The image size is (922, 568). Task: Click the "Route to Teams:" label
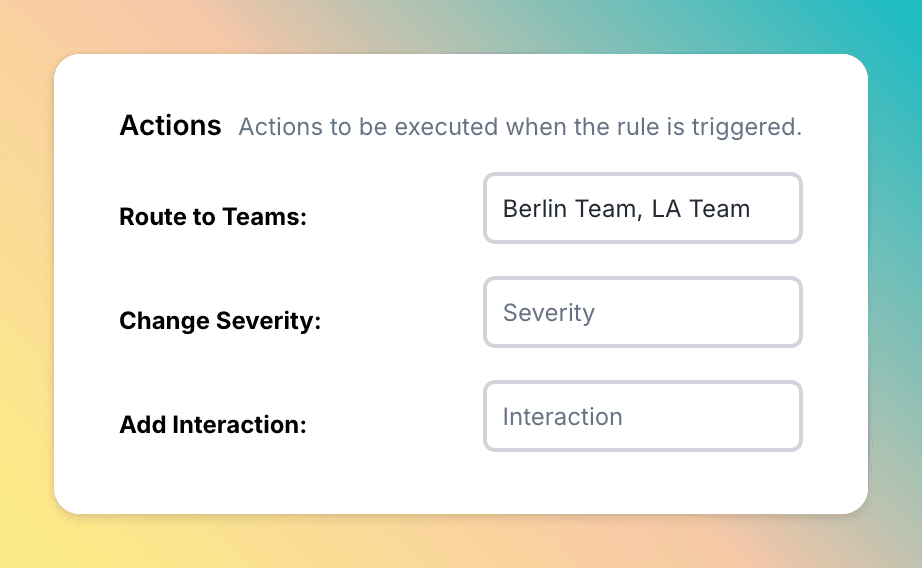pyautogui.click(x=213, y=217)
